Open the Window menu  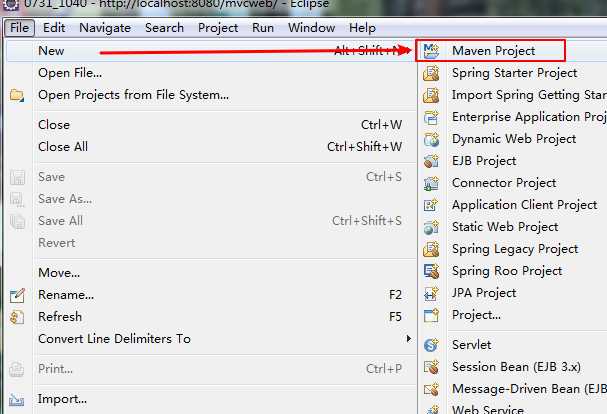(311, 28)
